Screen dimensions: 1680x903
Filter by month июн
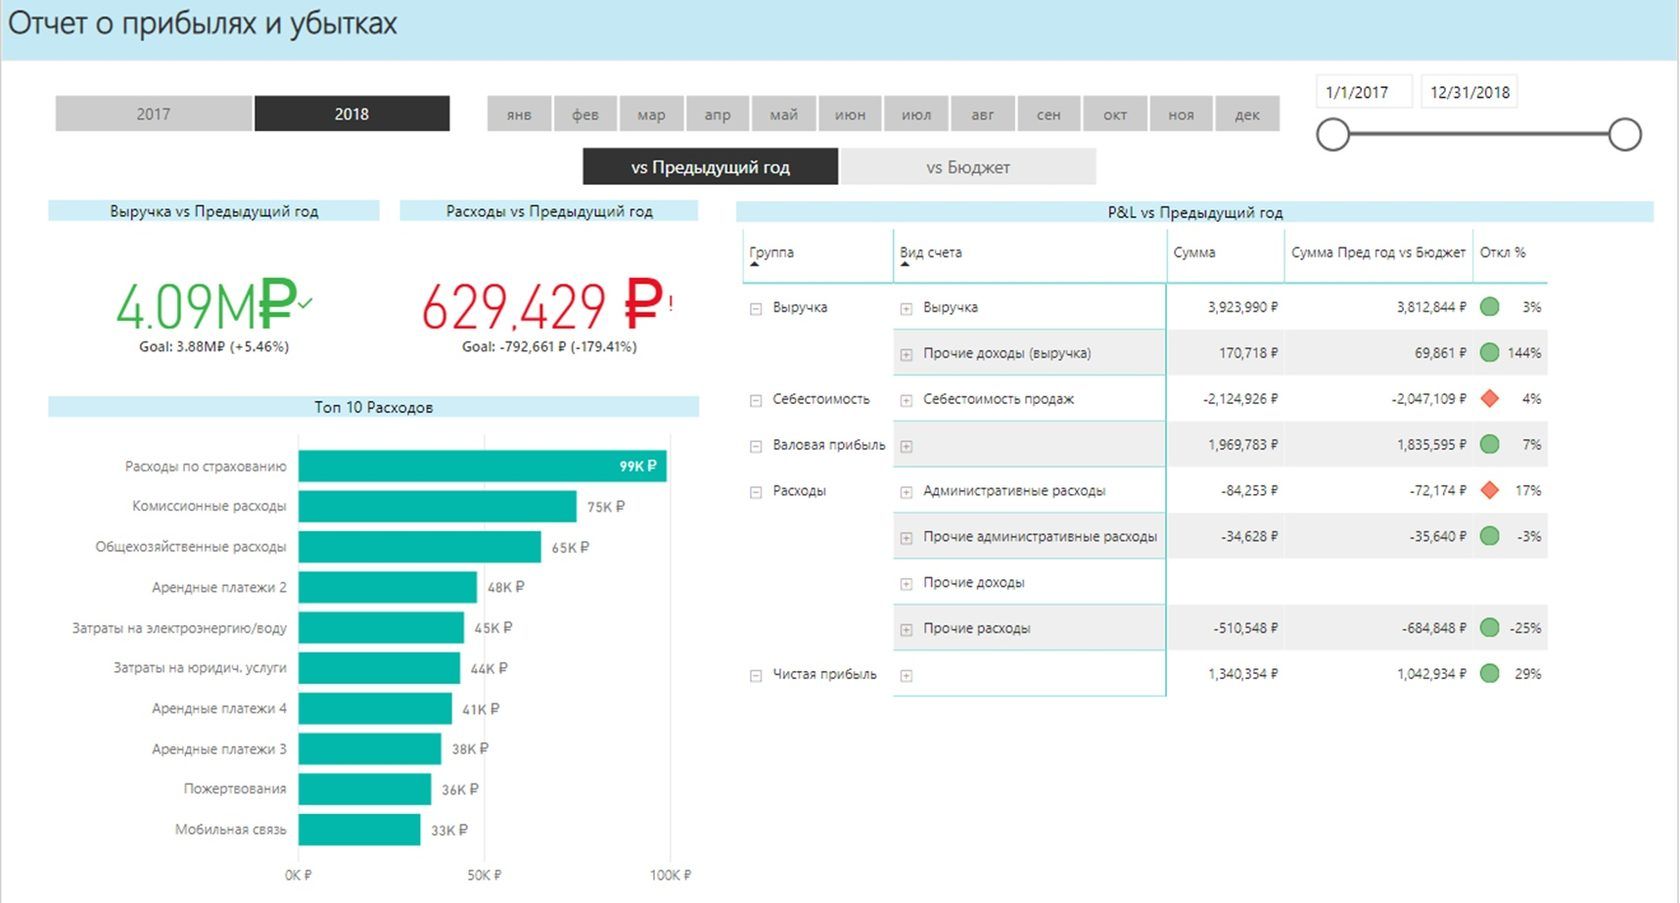(850, 115)
